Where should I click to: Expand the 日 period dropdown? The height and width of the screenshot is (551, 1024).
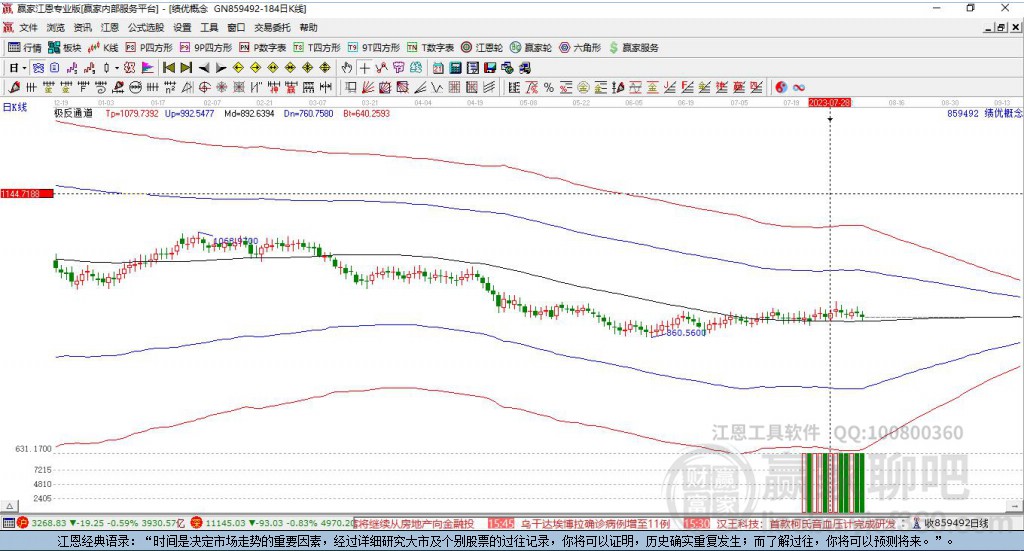[x=24, y=68]
